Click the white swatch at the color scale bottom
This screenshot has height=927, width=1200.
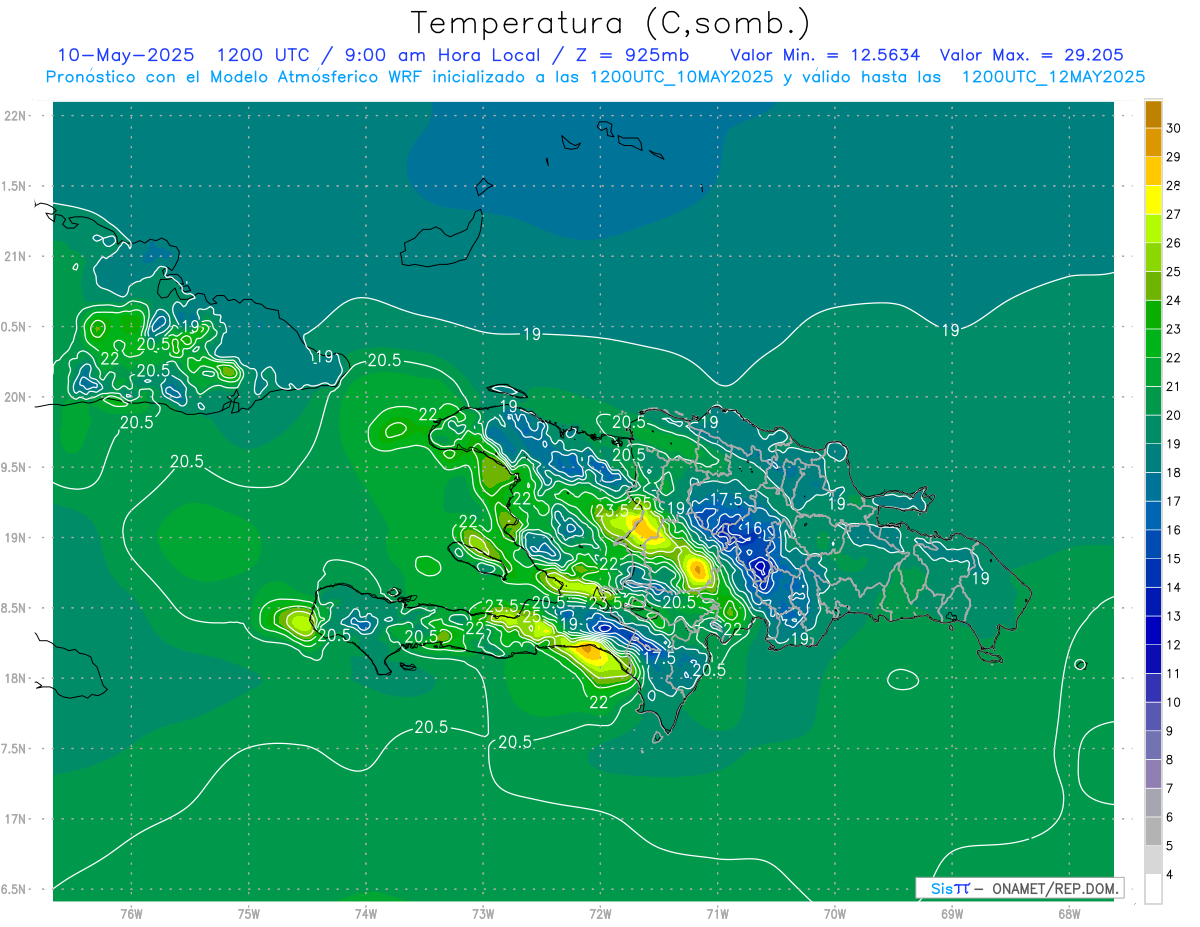1153,889
